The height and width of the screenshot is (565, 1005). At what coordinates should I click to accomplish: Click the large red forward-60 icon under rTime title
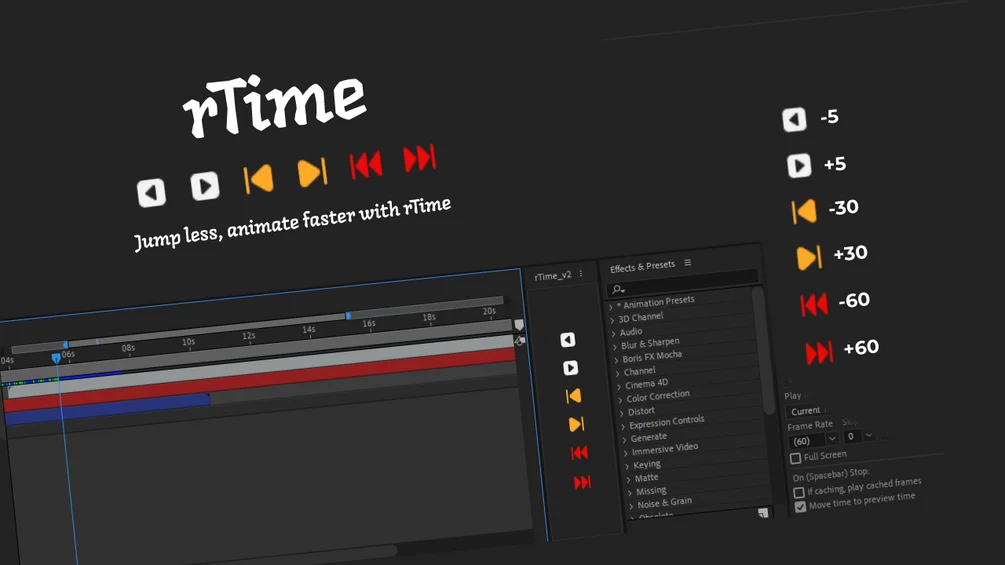pos(420,158)
